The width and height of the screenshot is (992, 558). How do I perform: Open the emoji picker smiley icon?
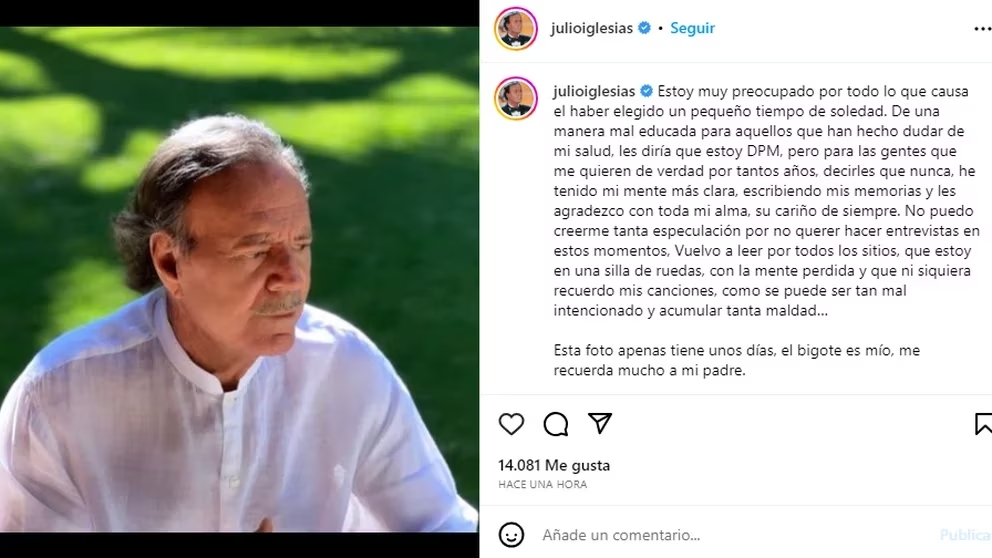(x=511, y=535)
